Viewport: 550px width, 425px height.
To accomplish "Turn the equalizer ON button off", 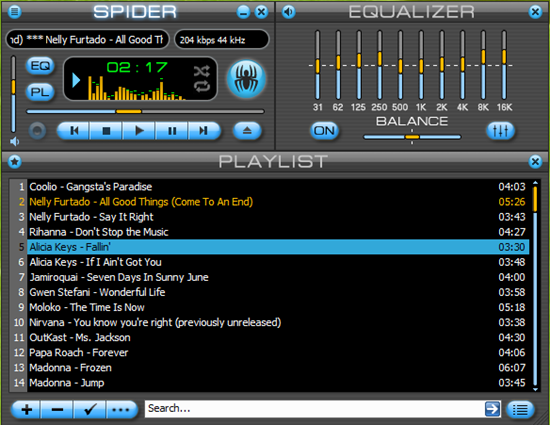I will tap(324, 131).
